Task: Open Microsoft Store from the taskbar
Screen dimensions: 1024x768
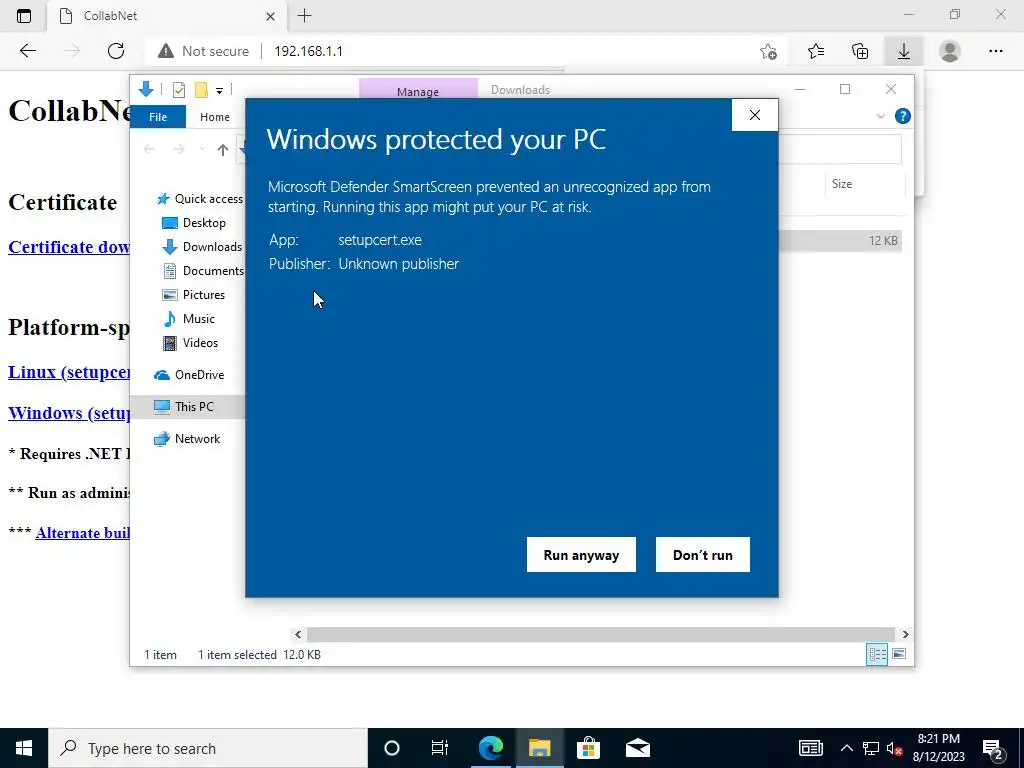Action: coord(588,748)
